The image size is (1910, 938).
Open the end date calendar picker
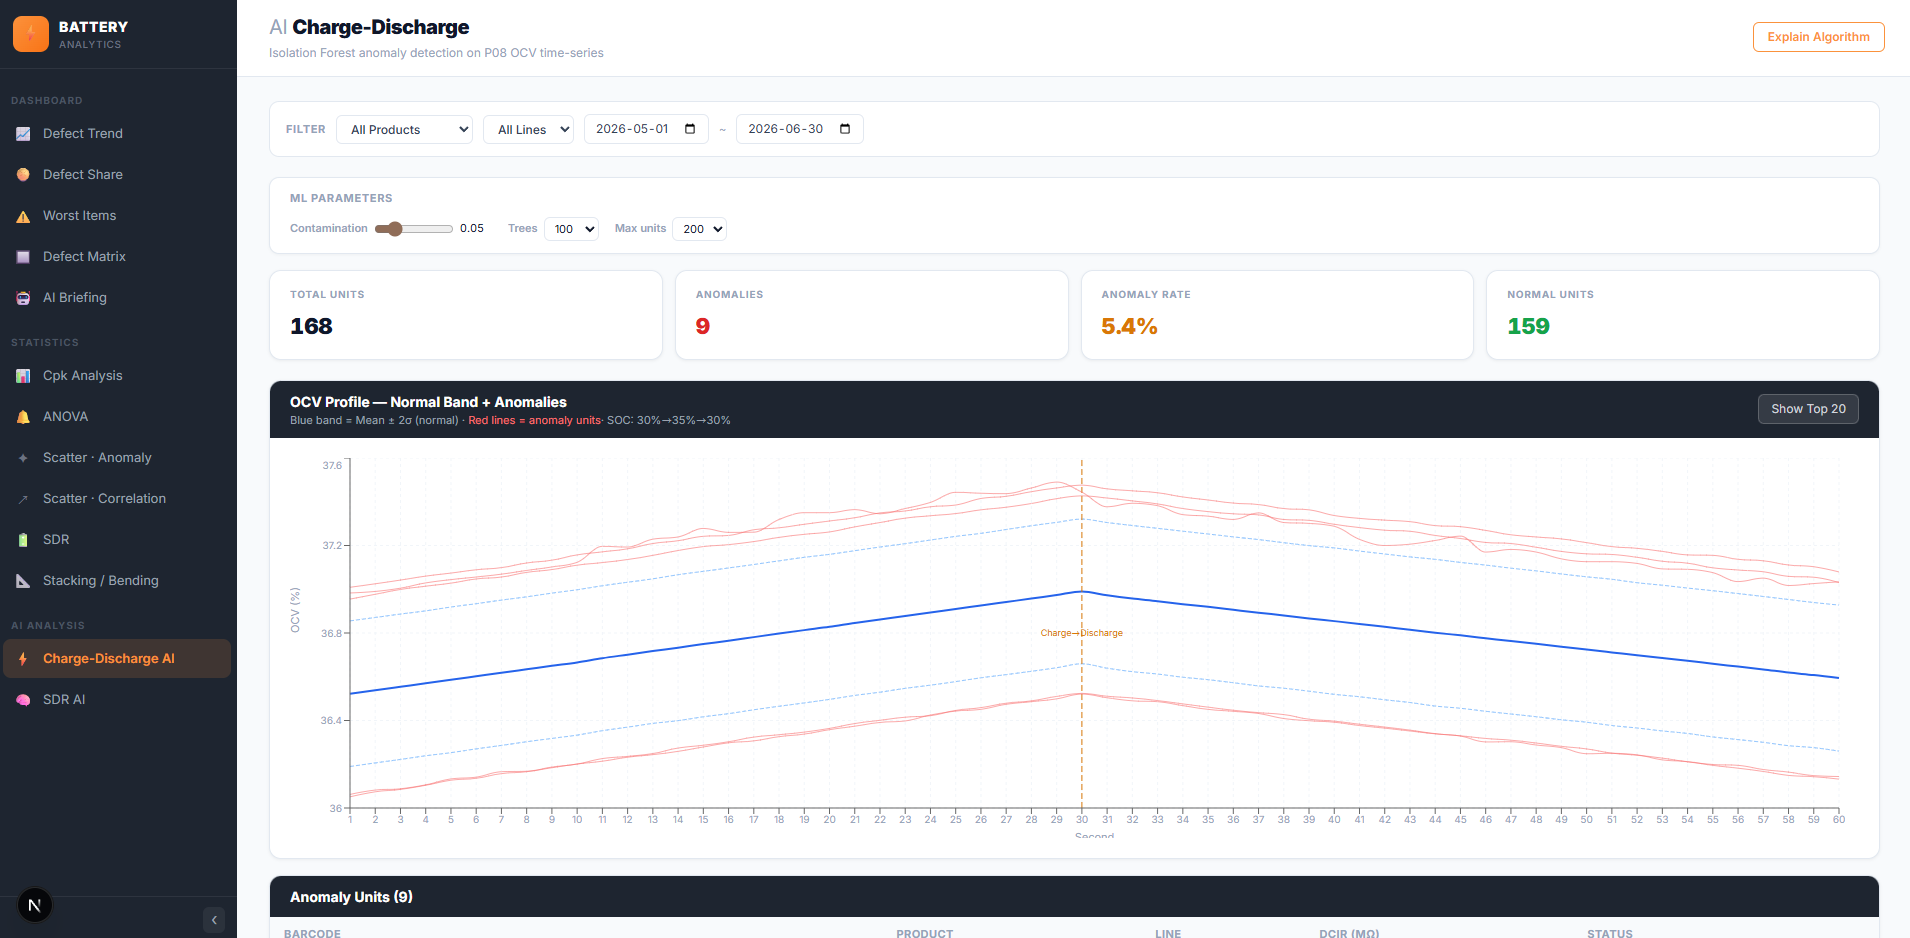[x=845, y=129]
